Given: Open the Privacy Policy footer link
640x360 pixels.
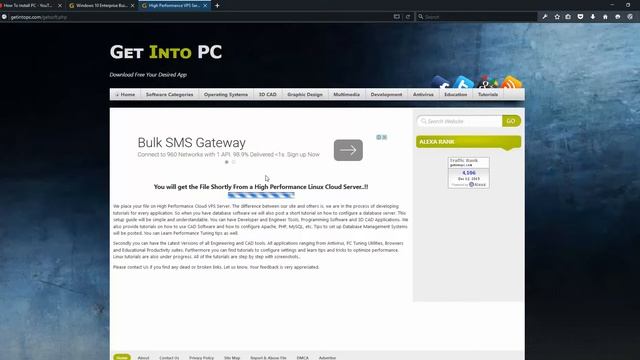Looking at the screenshot, I should tap(201, 358).
